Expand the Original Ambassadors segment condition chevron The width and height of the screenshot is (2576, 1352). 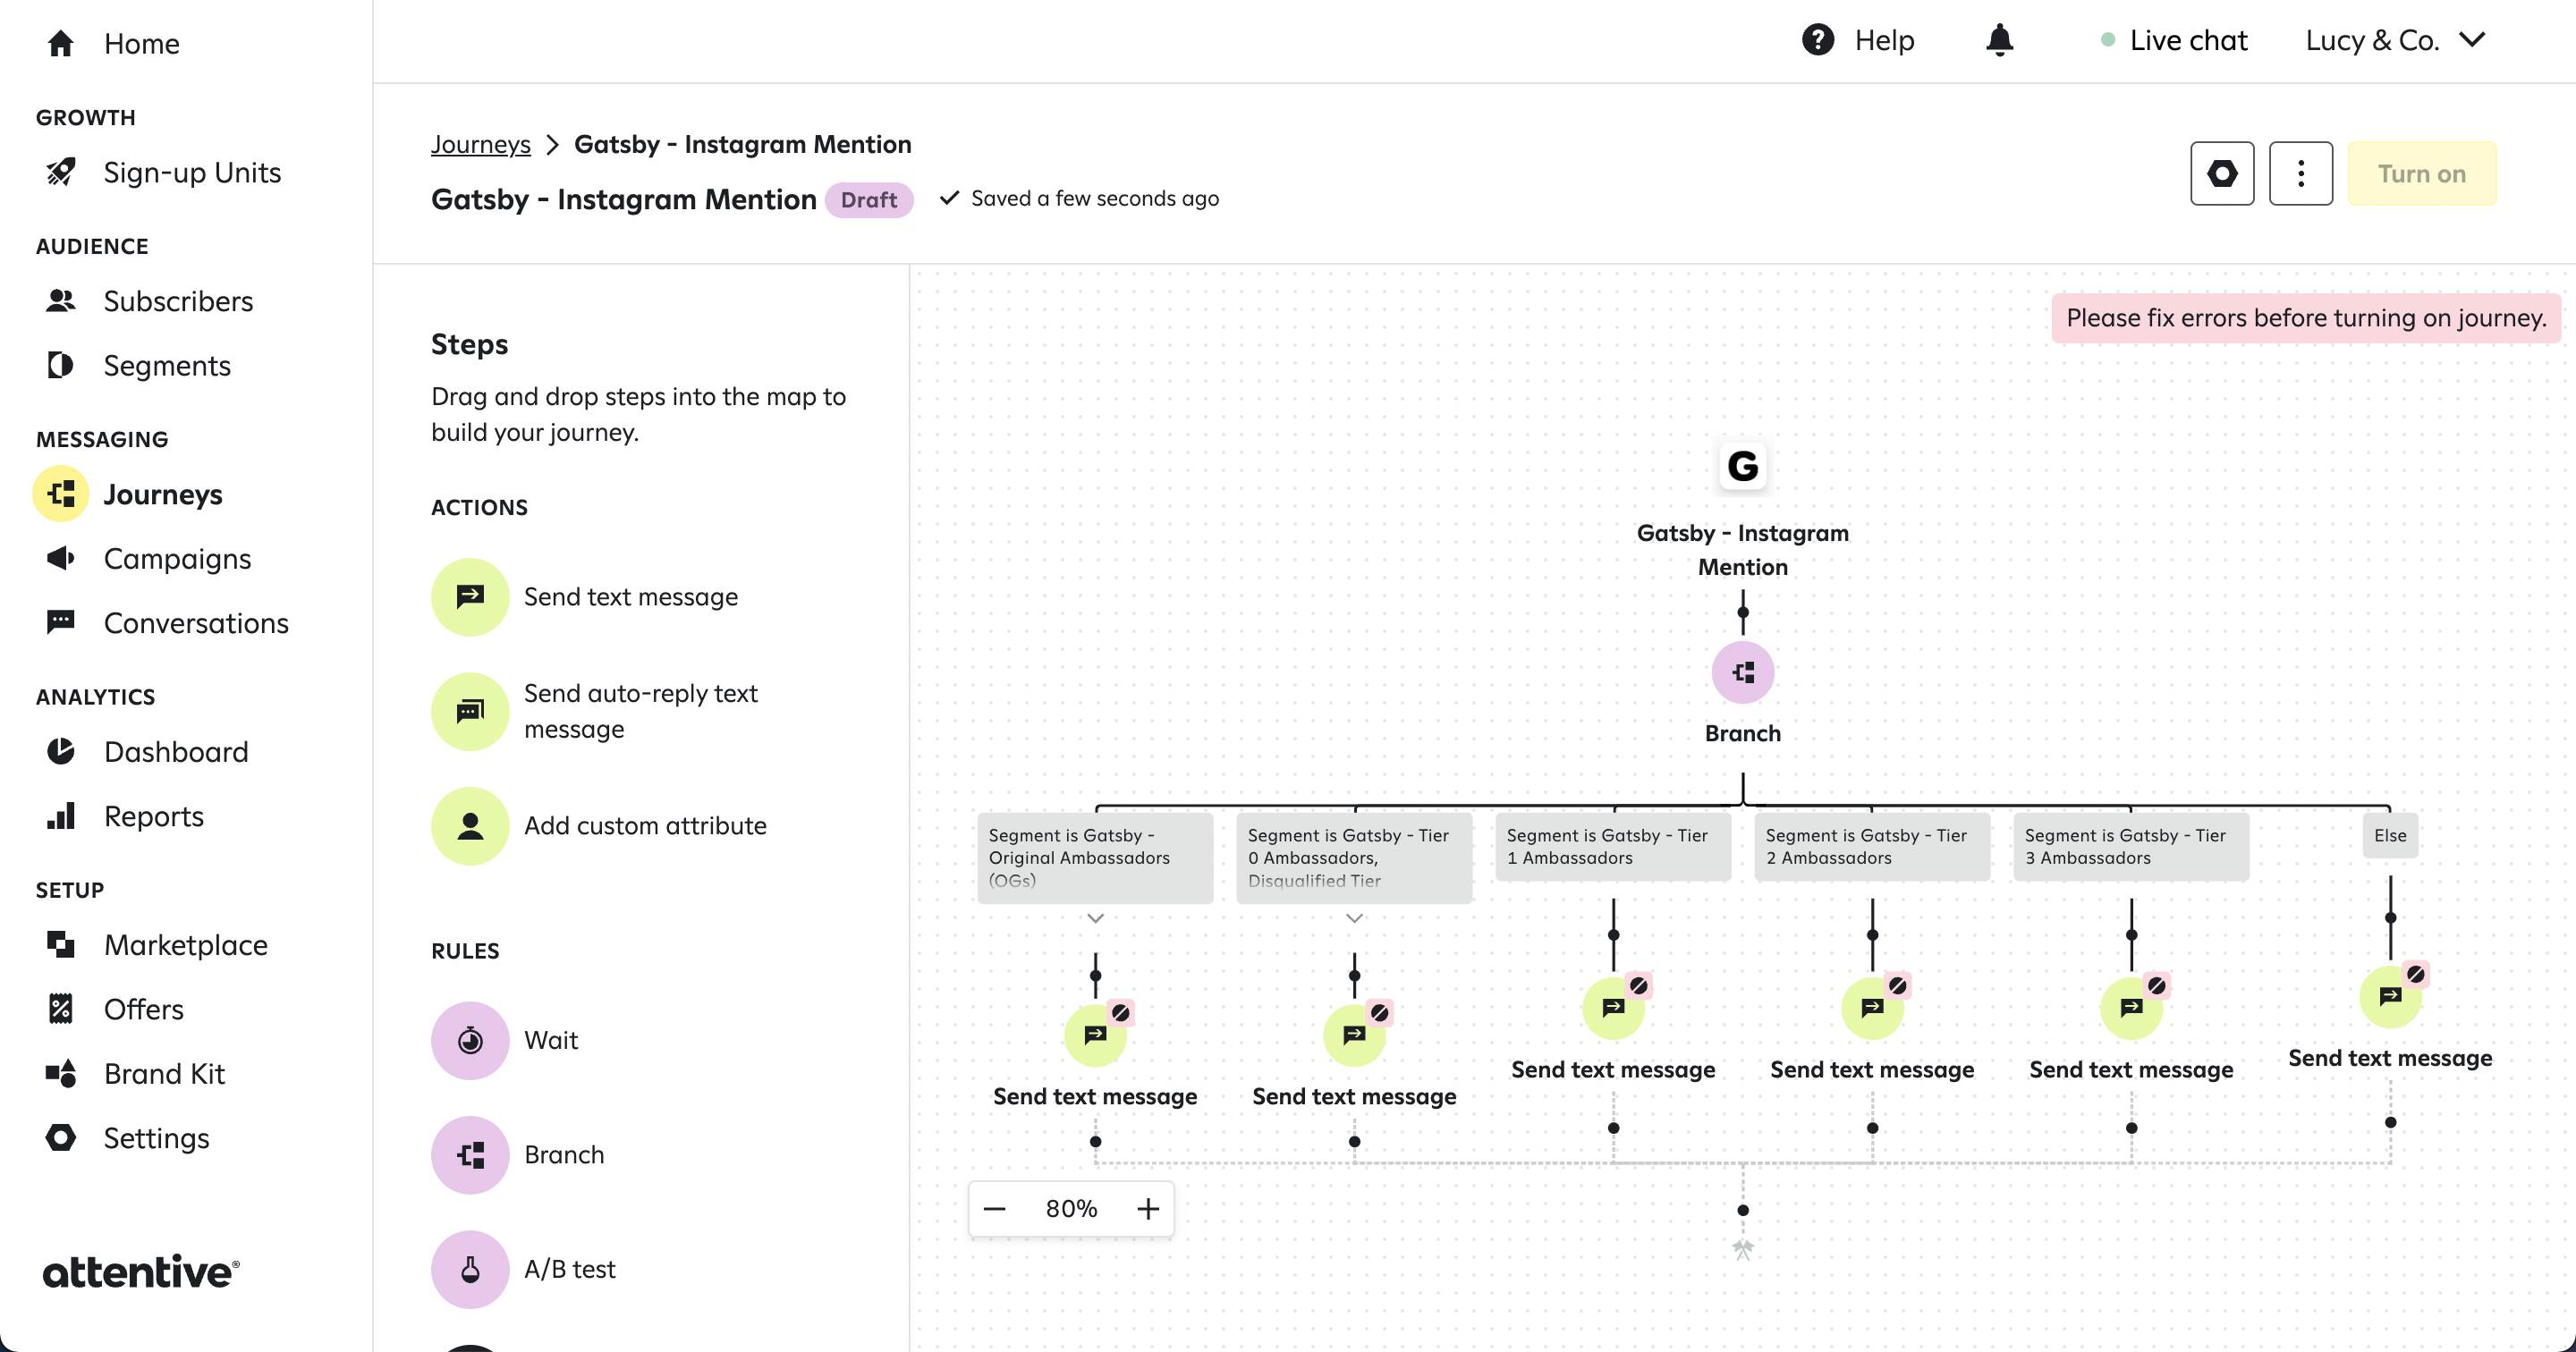coord(1095,918)
